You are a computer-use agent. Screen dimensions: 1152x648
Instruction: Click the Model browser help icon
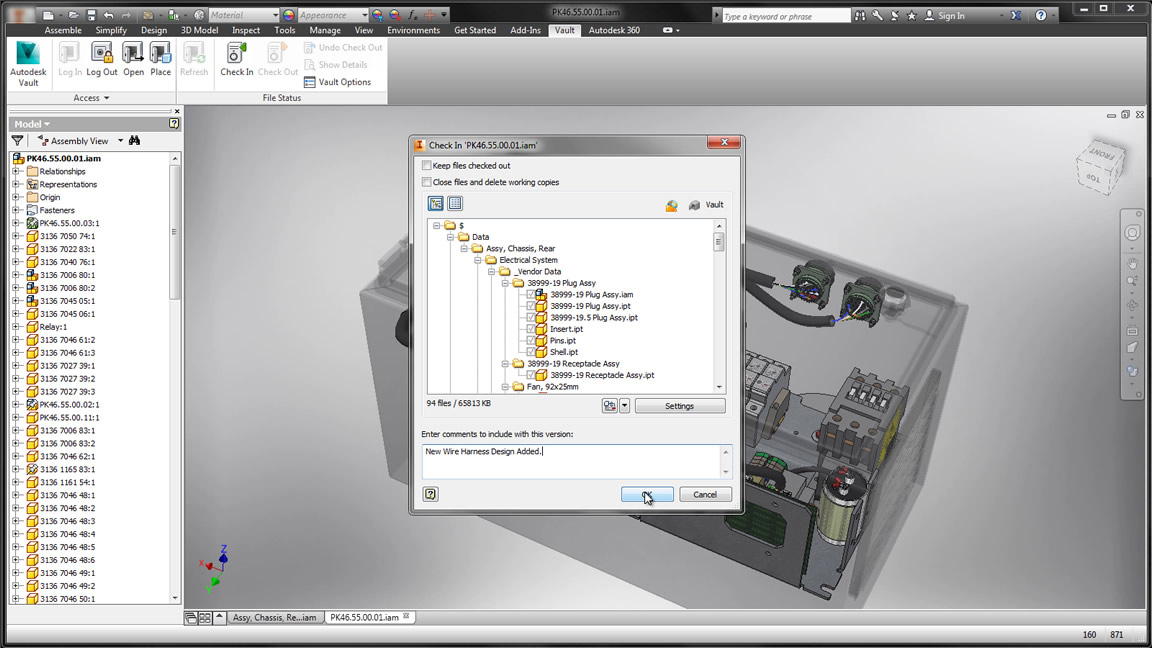click(174, 123)
